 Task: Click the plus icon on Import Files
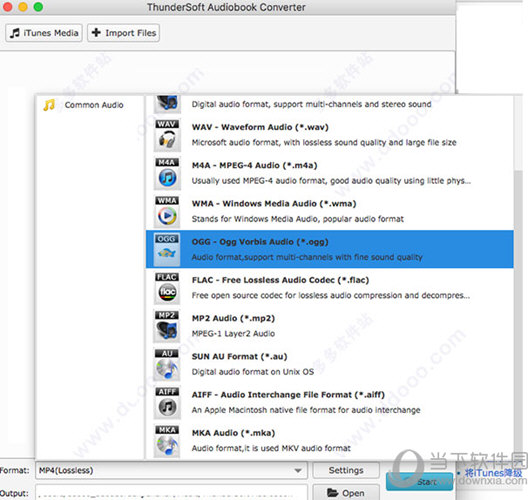point(96,32)
